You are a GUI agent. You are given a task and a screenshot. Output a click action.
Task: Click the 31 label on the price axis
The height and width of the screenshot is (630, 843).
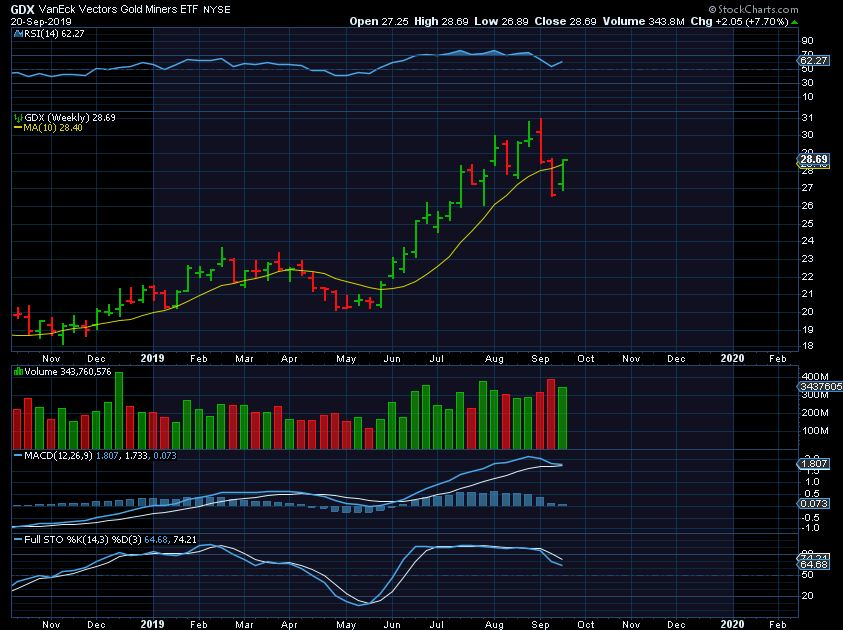point(808,118)
